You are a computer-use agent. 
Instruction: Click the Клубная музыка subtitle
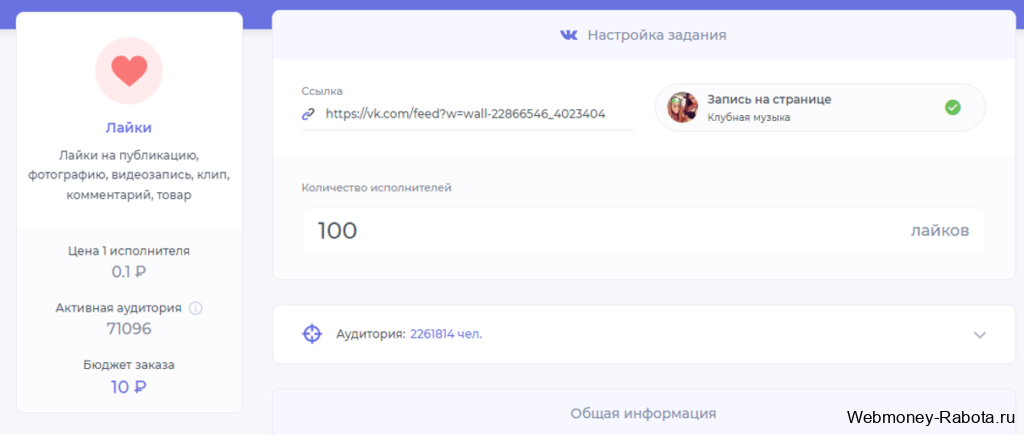tap(749, 118)
